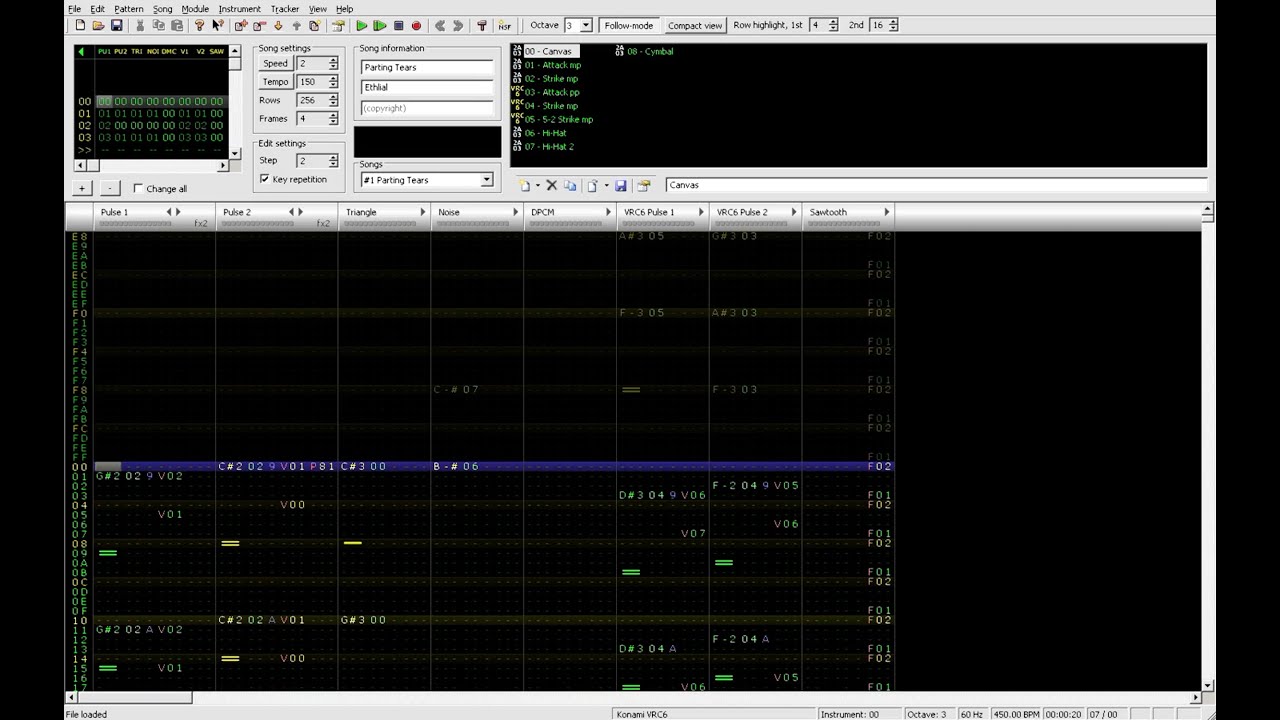1280x720 pixels.
Task: Toggle the Follow-mode button
Action: click(x=629, y=25)
